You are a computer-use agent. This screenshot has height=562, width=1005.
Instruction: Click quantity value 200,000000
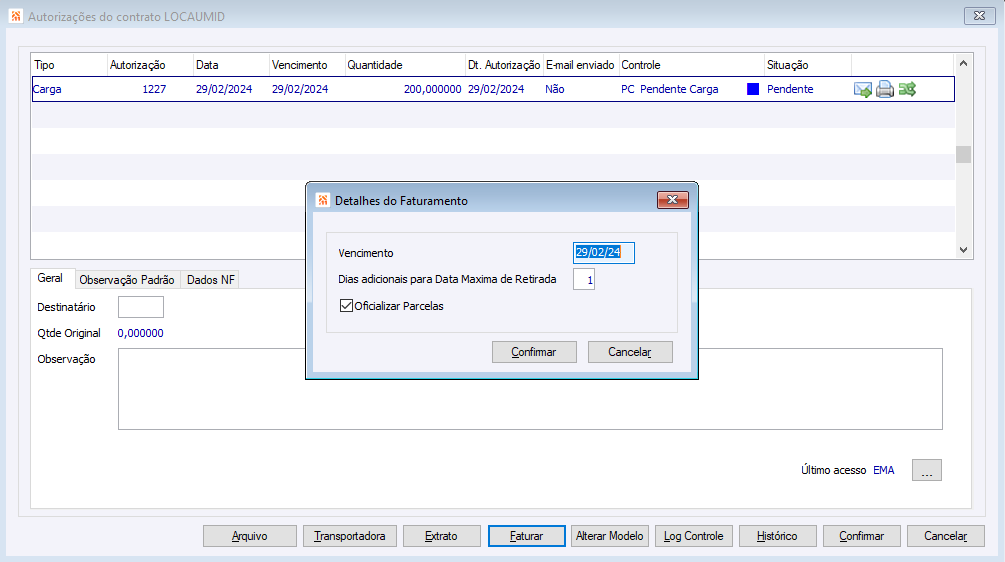coord(432,89)
